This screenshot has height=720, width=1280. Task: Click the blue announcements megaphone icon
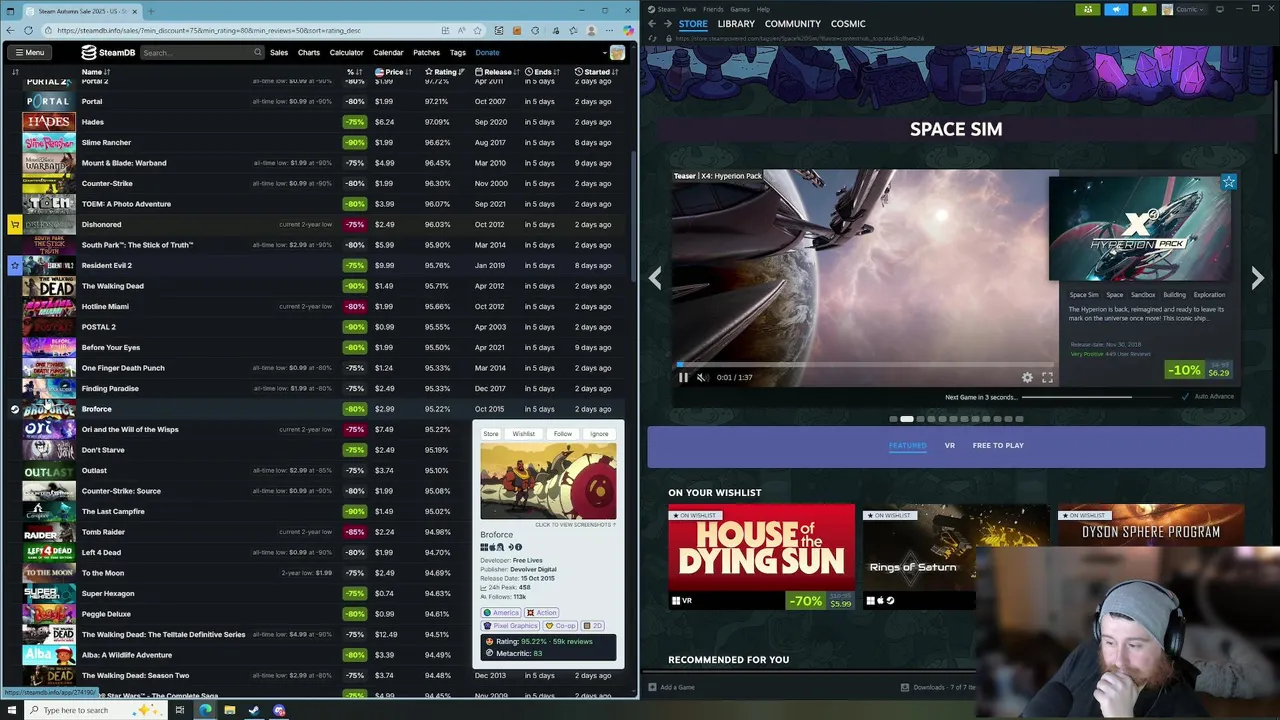(x=1116, y=9)
